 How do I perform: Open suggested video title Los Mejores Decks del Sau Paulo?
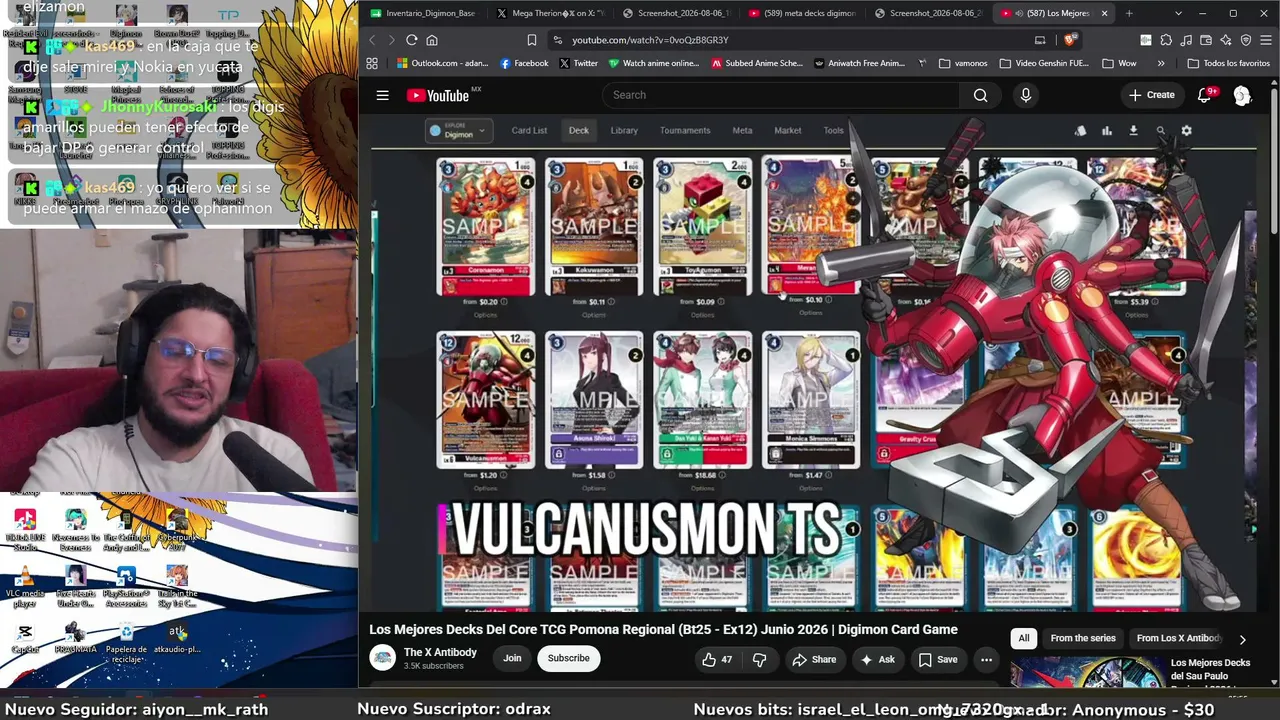pyautogui.click(x=1210, y=669)
